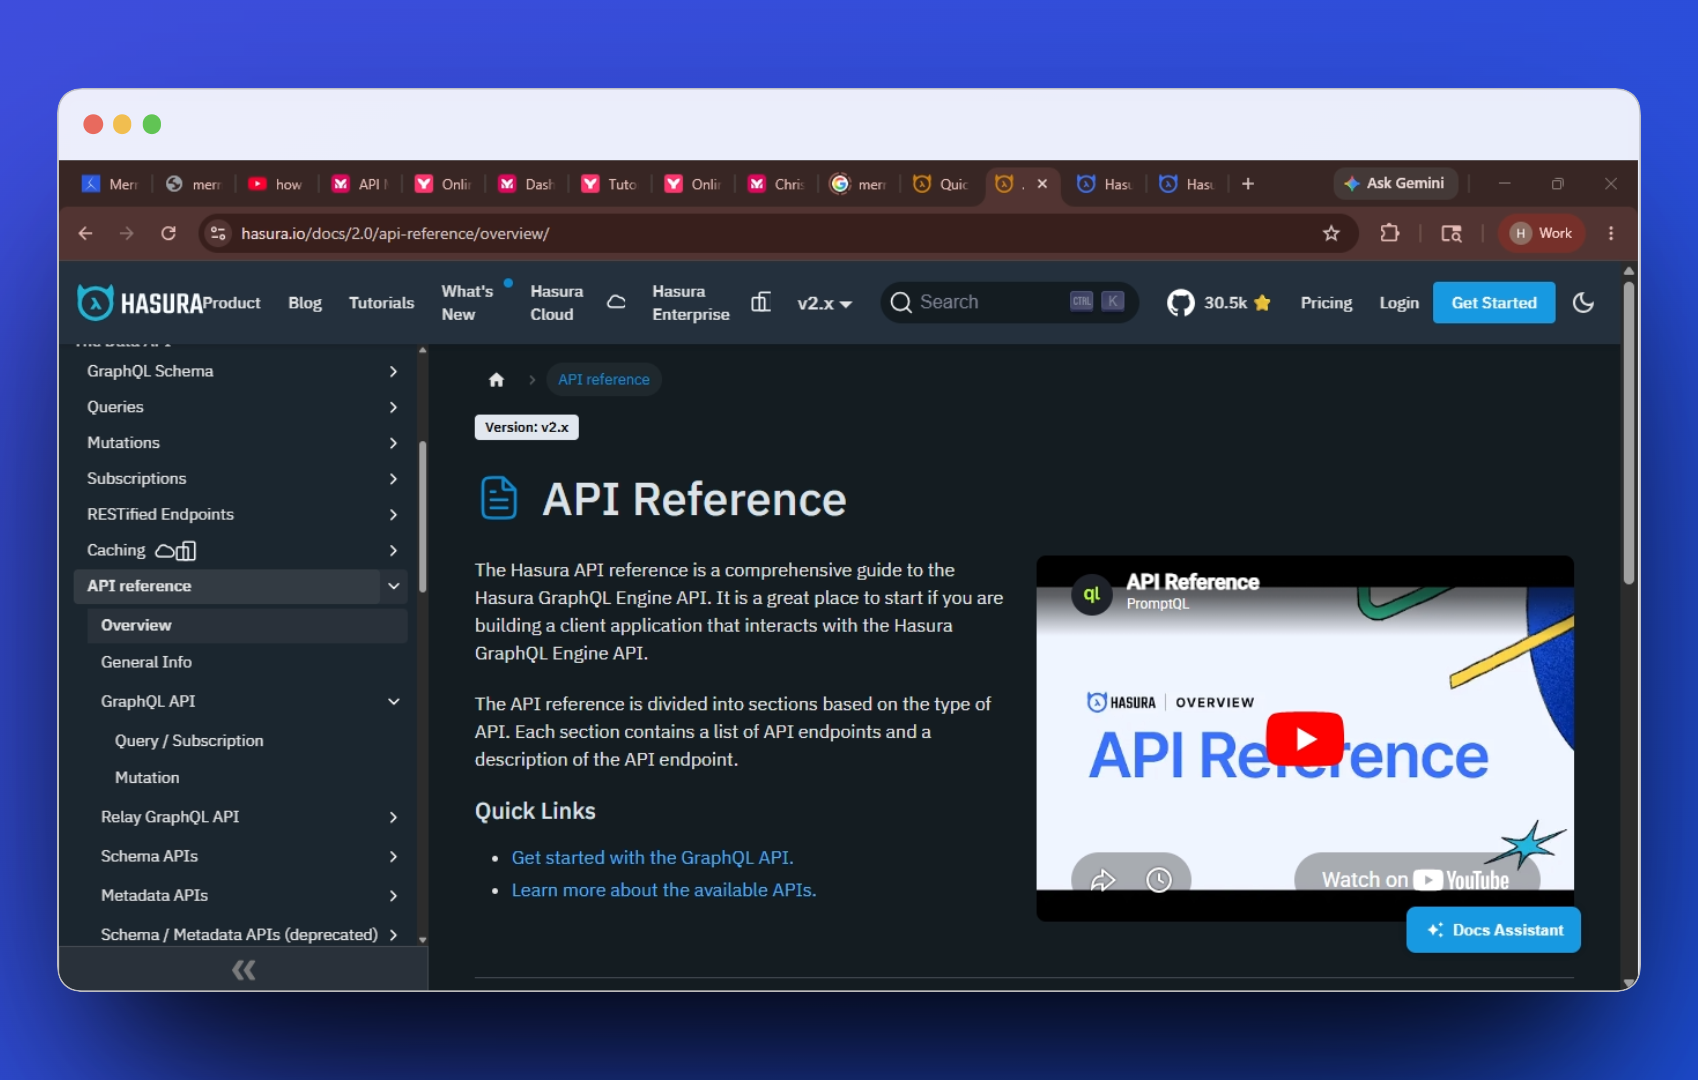This screenshot has height=1080, width=1698.
Task: Open the Docs Assistant
Action: pos(1494,930)
